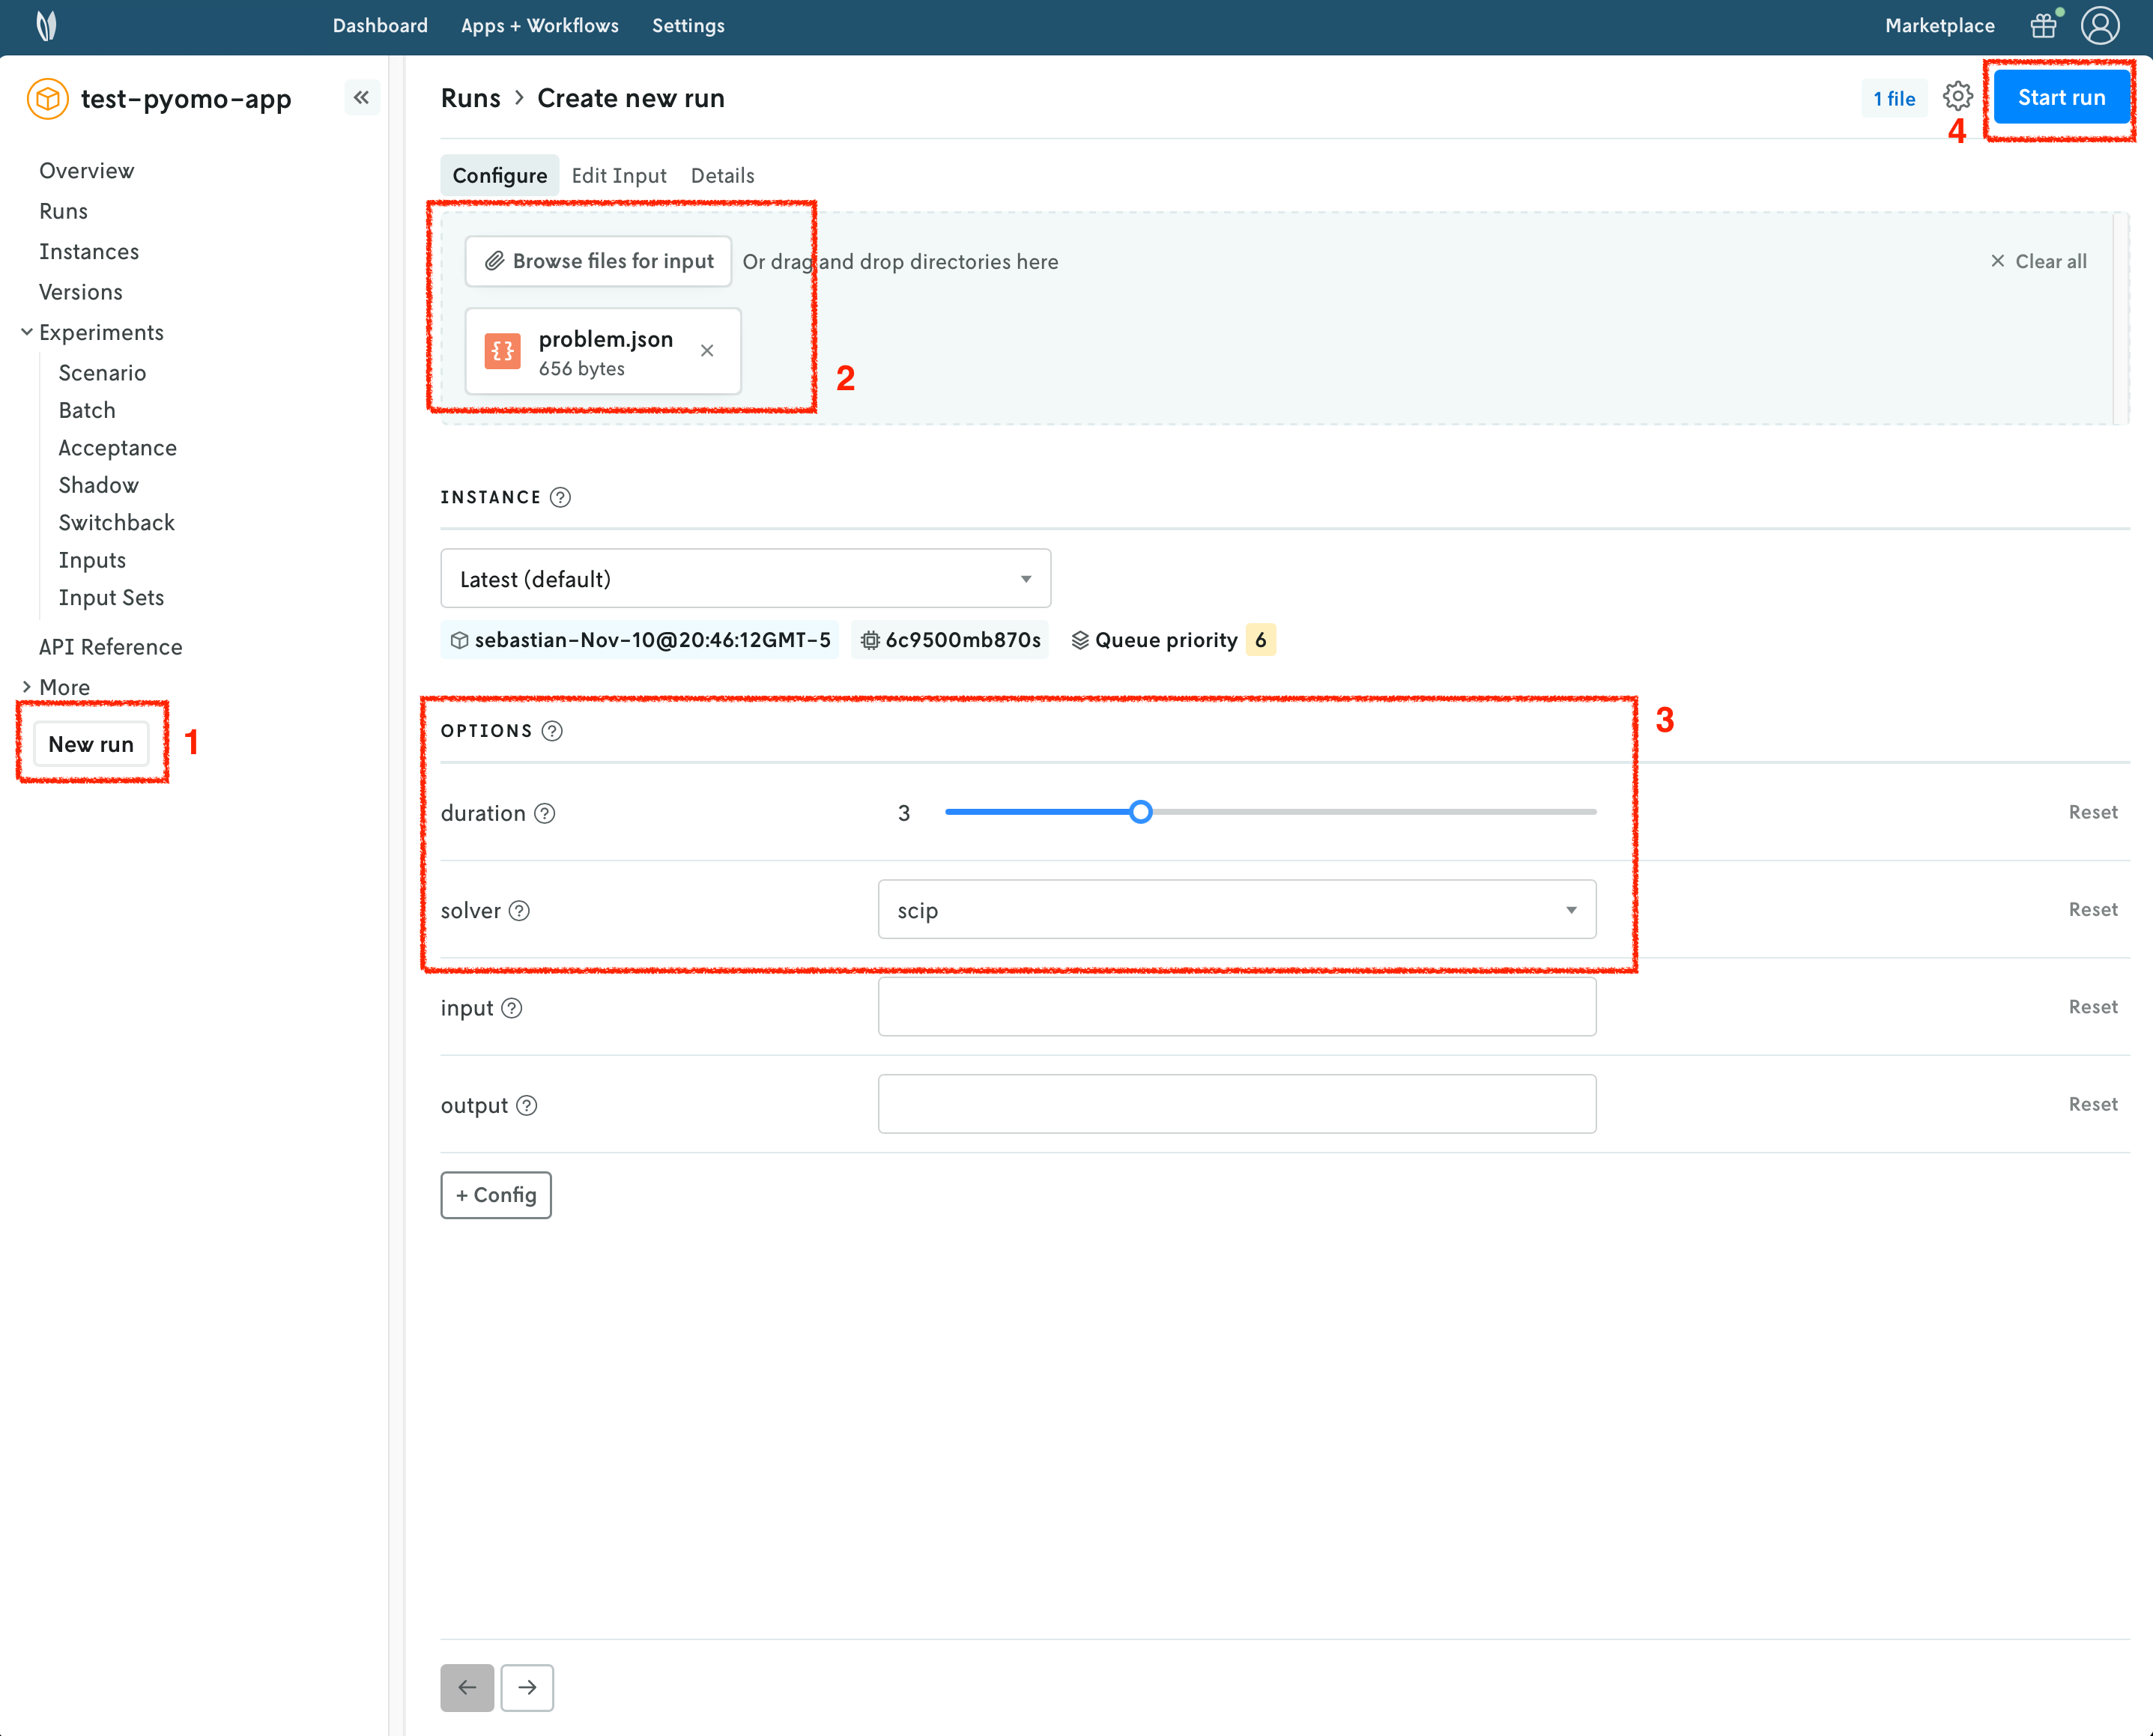
Task: Click the gift box icon in header
Action: point(2043,26)
